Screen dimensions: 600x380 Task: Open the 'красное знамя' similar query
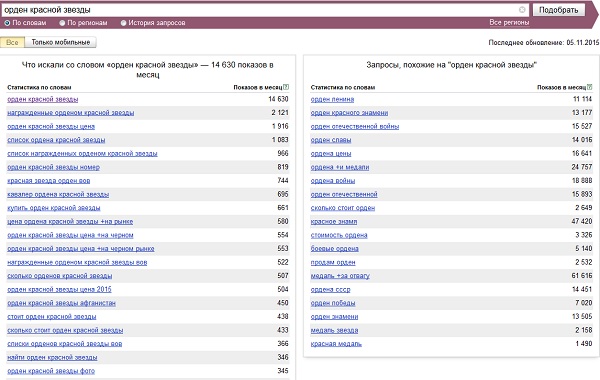tap(334, 222)
